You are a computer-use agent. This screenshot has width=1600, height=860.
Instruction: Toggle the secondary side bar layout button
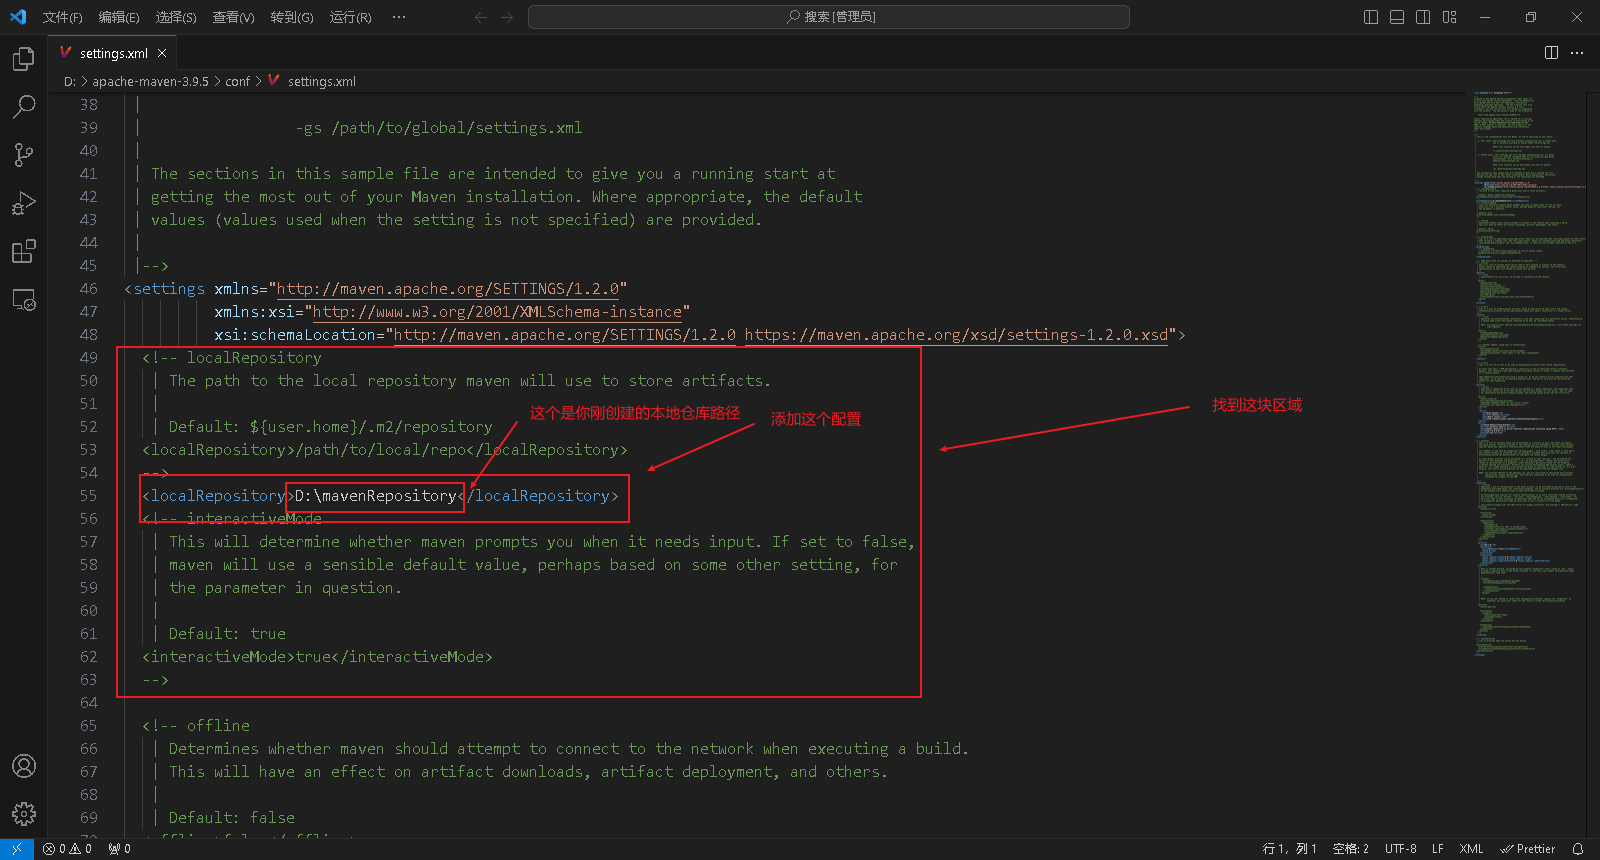tap(1423, 17)
